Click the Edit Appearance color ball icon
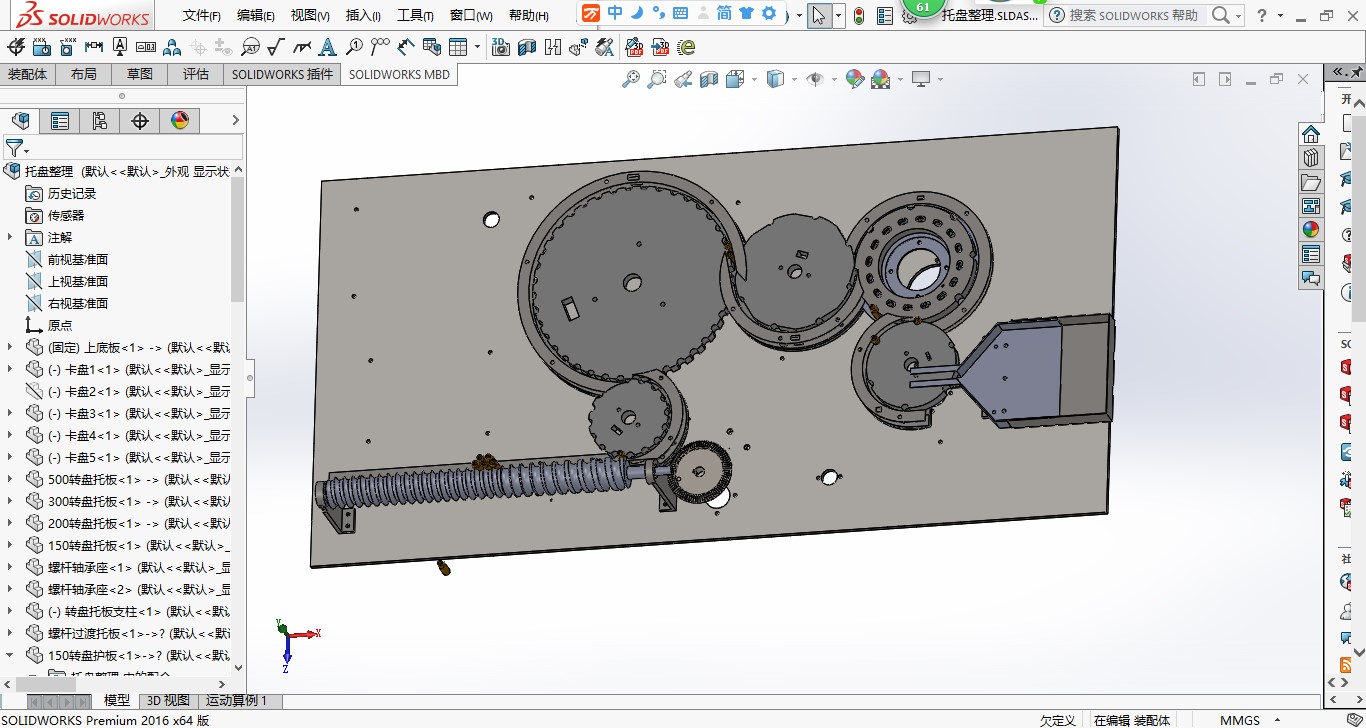 click(x=855, y=79)
